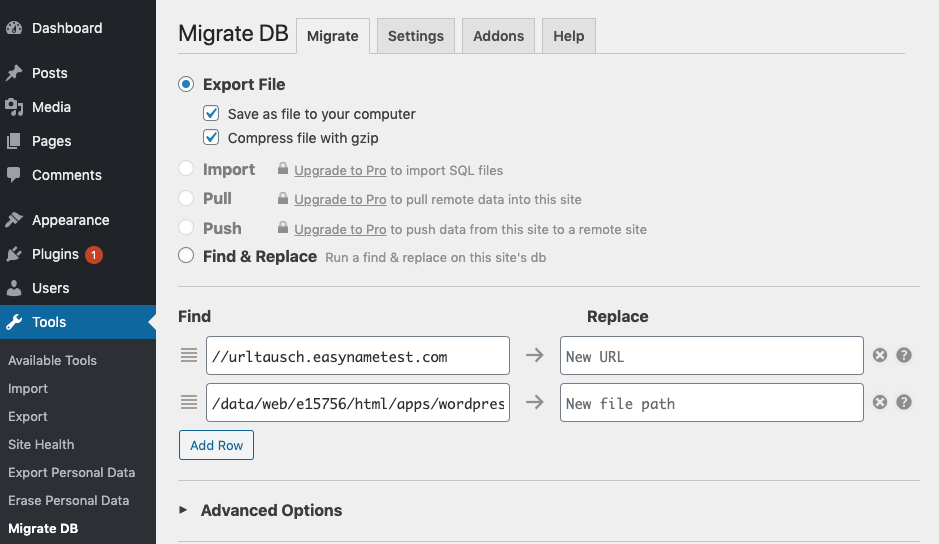Remove the New URL find-replace row
Image resolution: width=939 pixels, height=544 pixels.
coord(880,355)
